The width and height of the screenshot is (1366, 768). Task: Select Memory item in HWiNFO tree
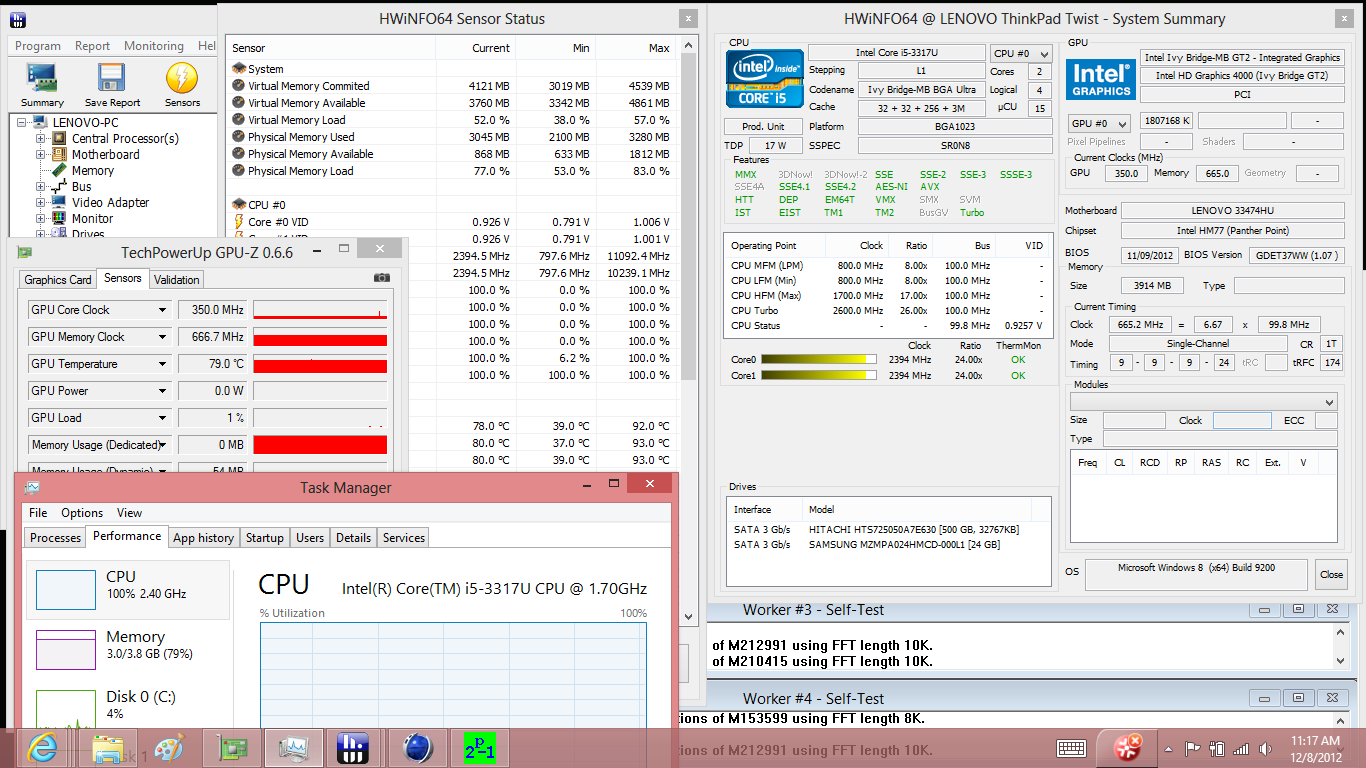pyautogui.click(x=92, y=170)
